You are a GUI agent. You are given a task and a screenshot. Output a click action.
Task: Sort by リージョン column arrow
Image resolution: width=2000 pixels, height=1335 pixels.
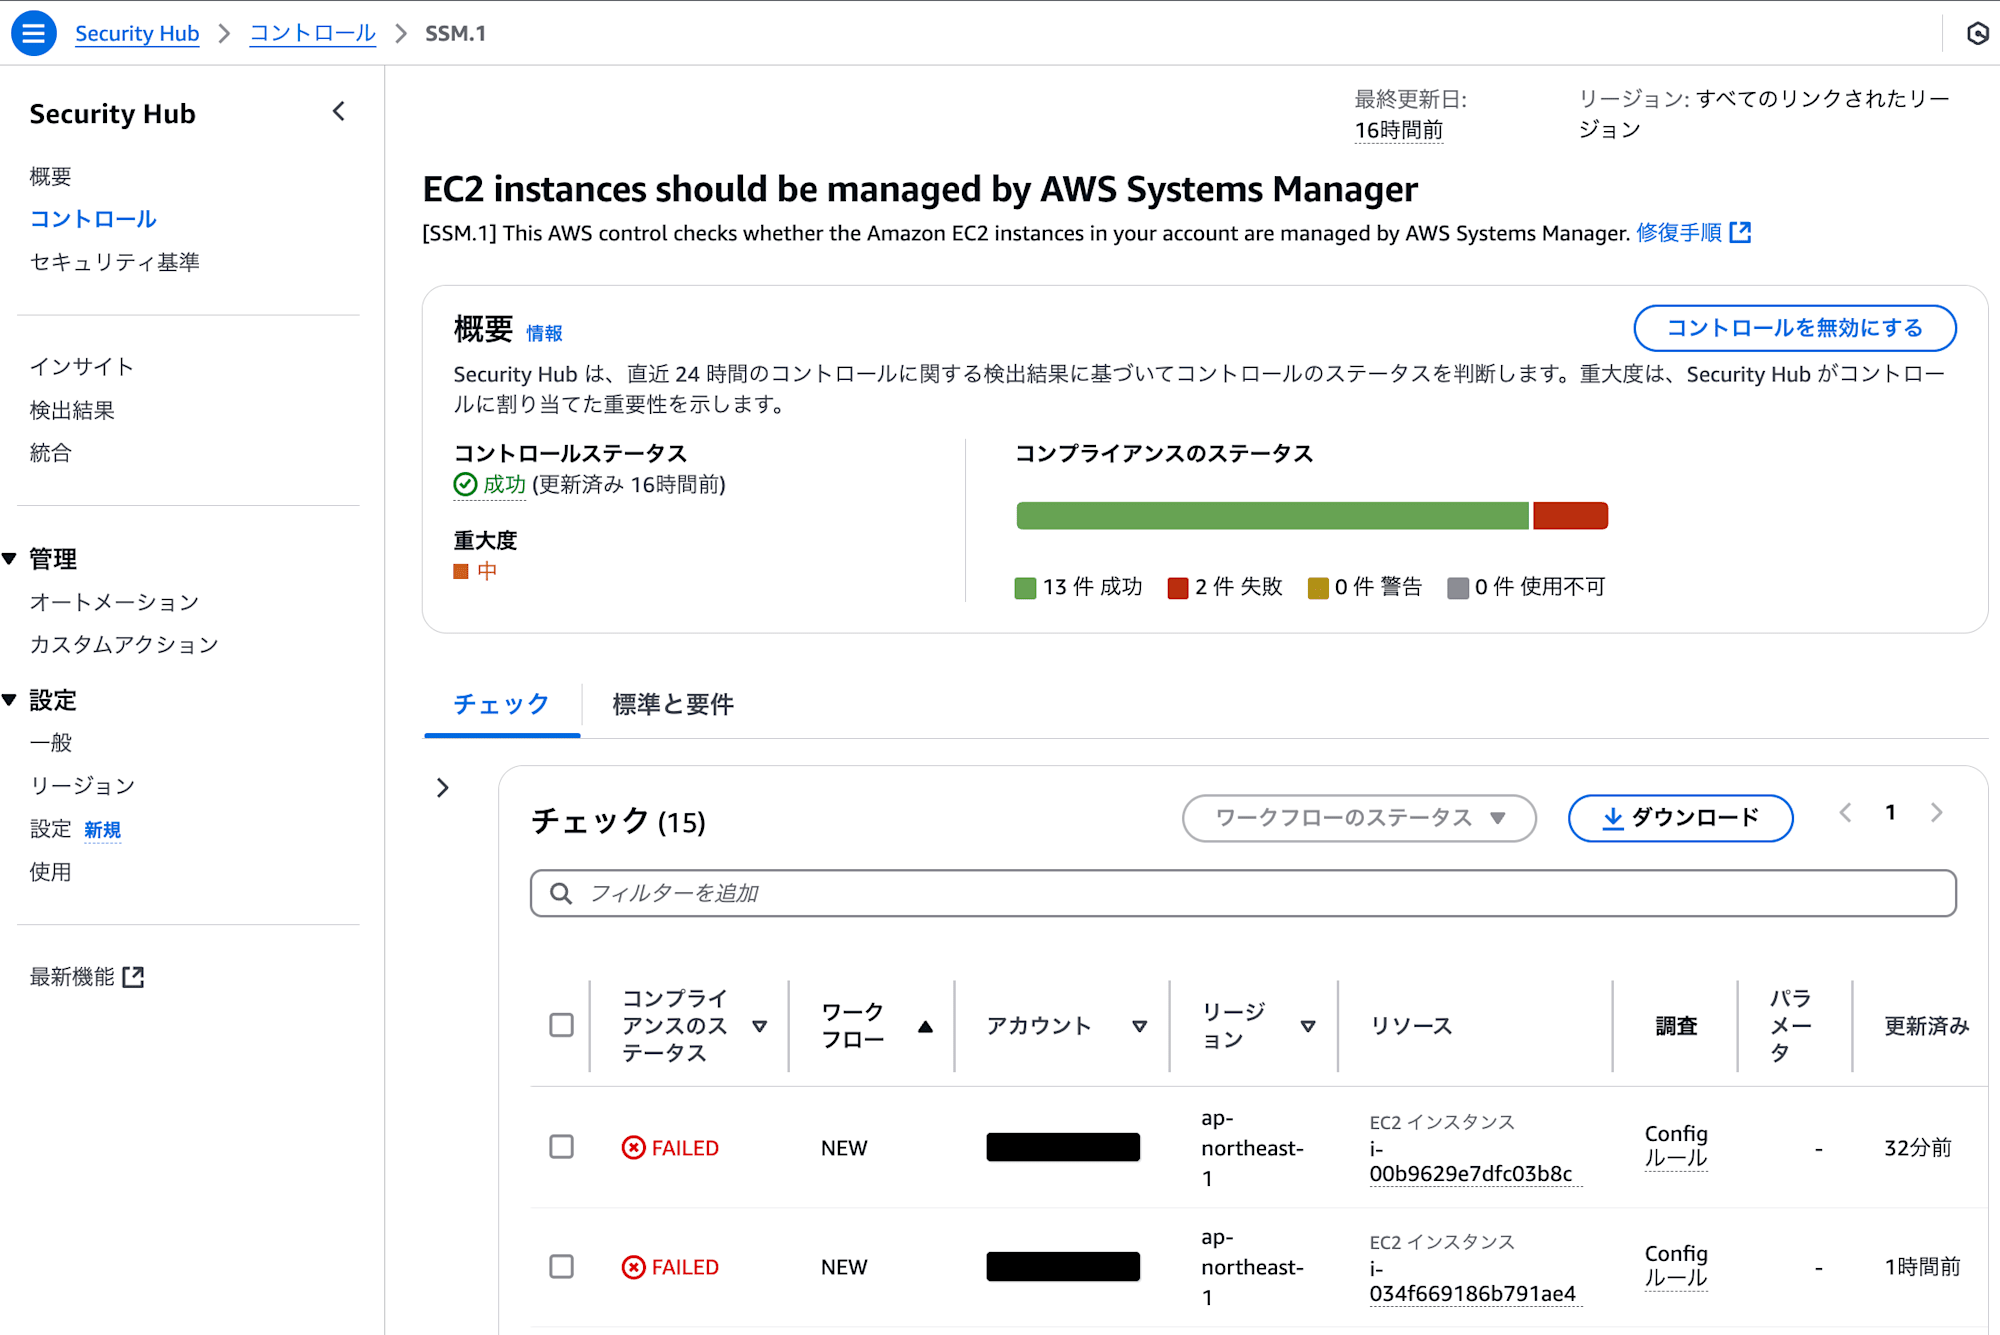click(1308, 1026)
